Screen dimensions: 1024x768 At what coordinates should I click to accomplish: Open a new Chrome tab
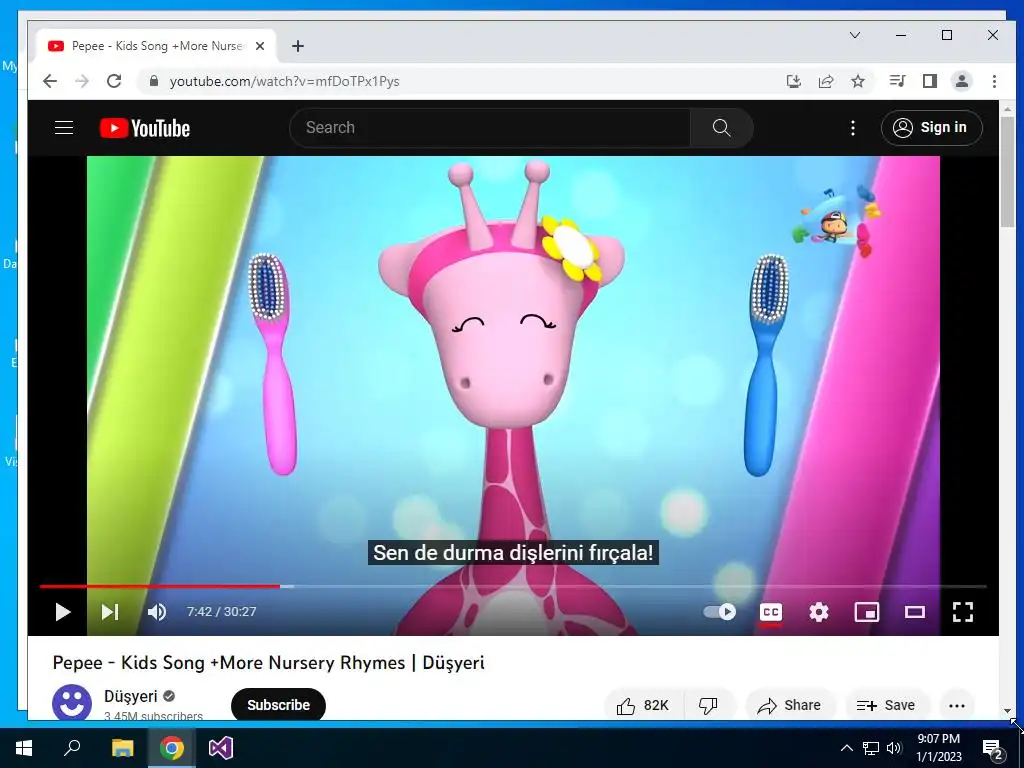point(298,46)
